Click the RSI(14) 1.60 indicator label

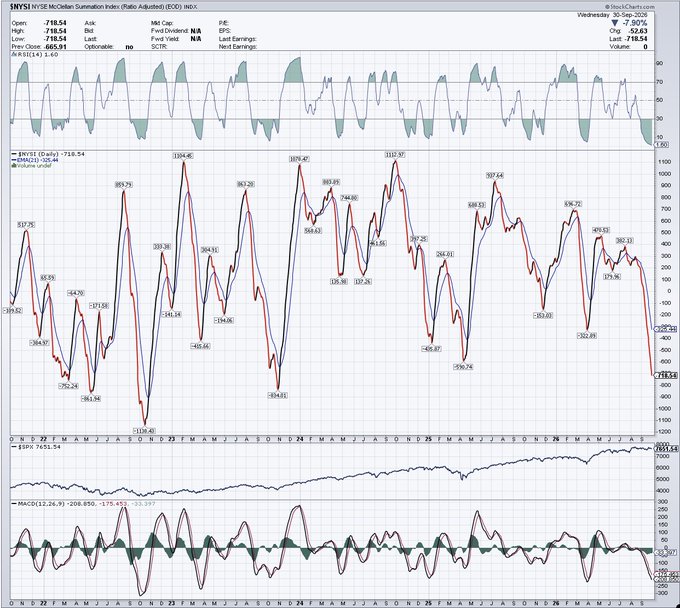[x=36, y=55]
